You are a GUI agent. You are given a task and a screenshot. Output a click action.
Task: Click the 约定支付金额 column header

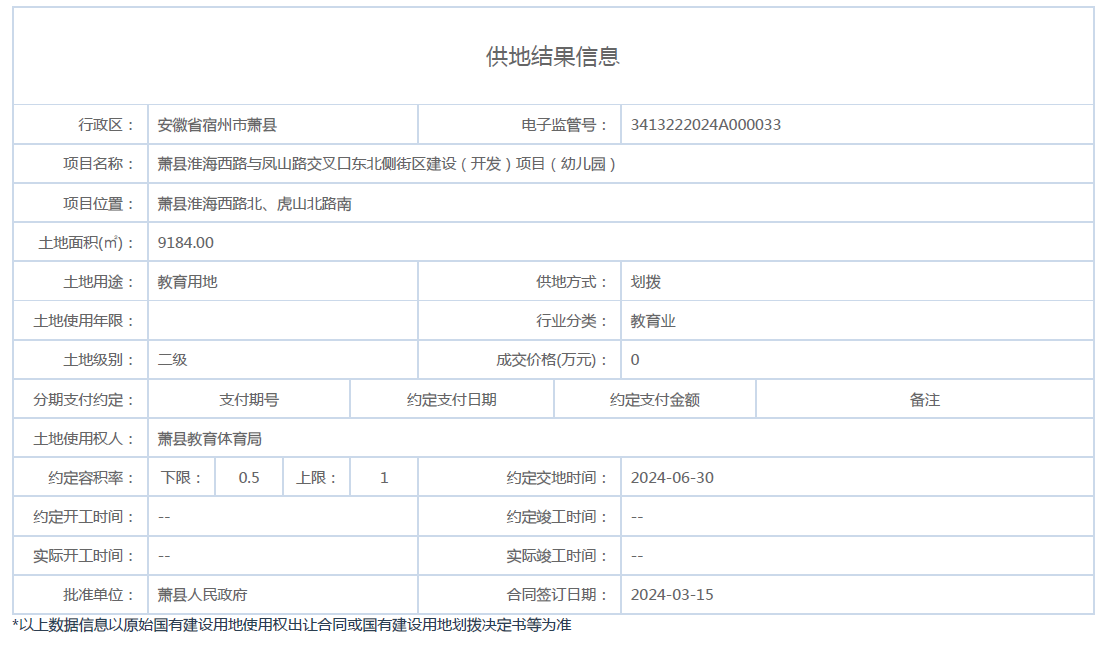click(x=654, y=400)
